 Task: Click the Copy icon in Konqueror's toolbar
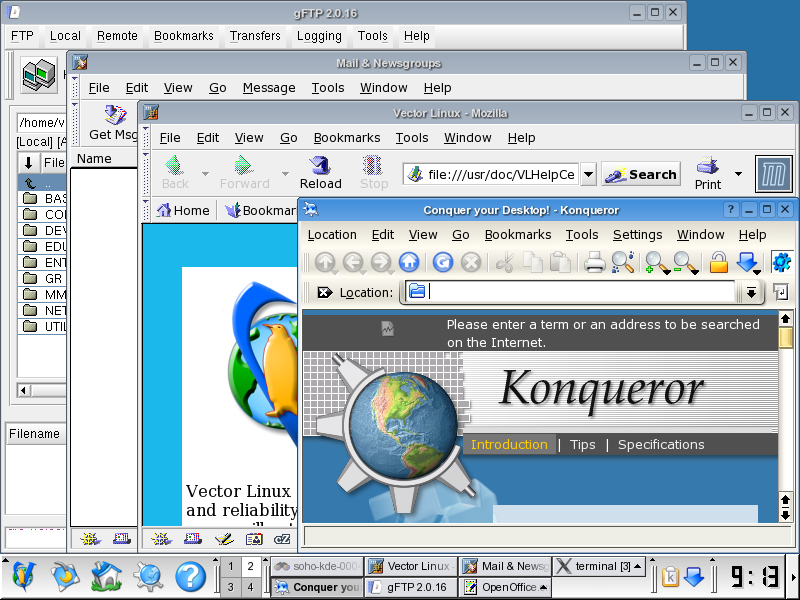point(533,263)
